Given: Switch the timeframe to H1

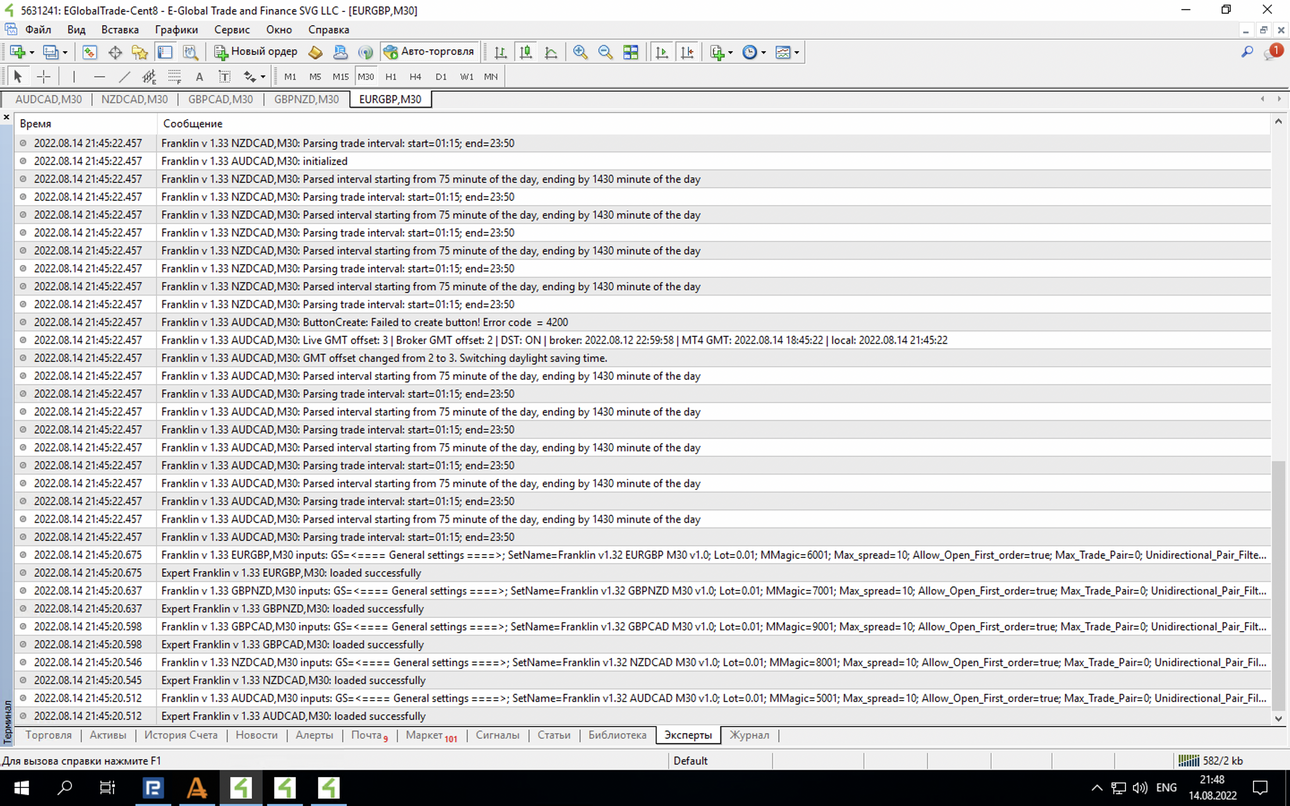Looking at the screenshot, I should click(391, 76).
